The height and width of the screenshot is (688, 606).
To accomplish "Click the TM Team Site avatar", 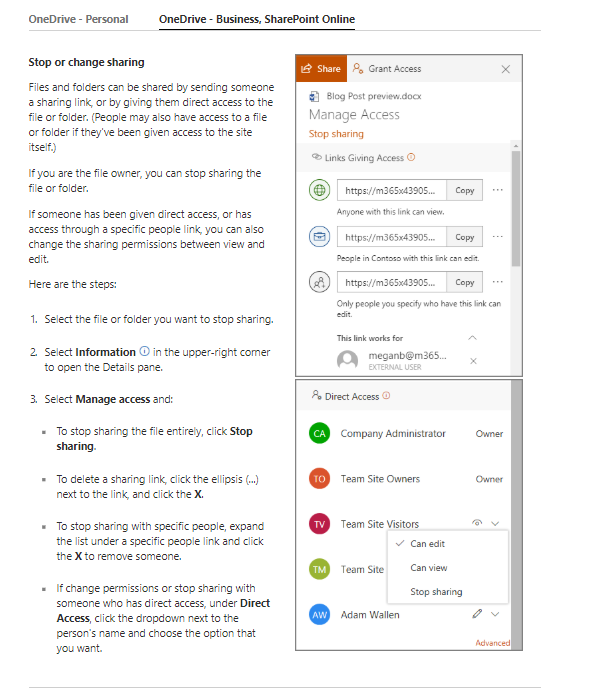I will click(x=319, y=569).
